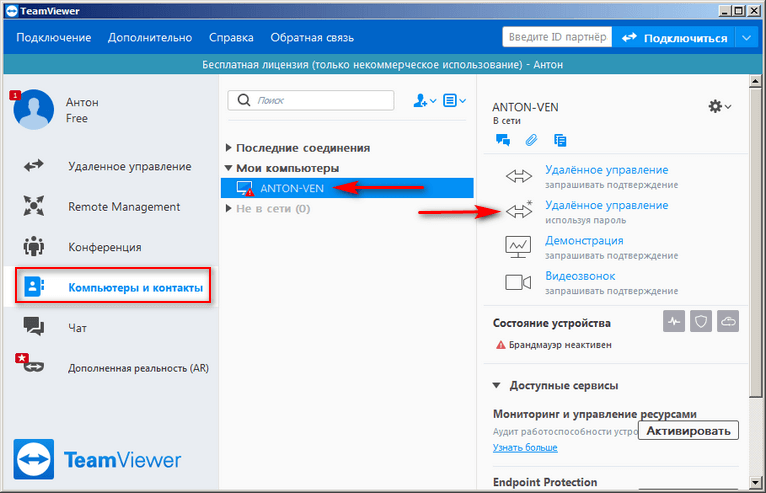Screen dimensions: 766x493
Task: Click the double-arrow icon for confirmation remote control
Action: pos(518,176)
